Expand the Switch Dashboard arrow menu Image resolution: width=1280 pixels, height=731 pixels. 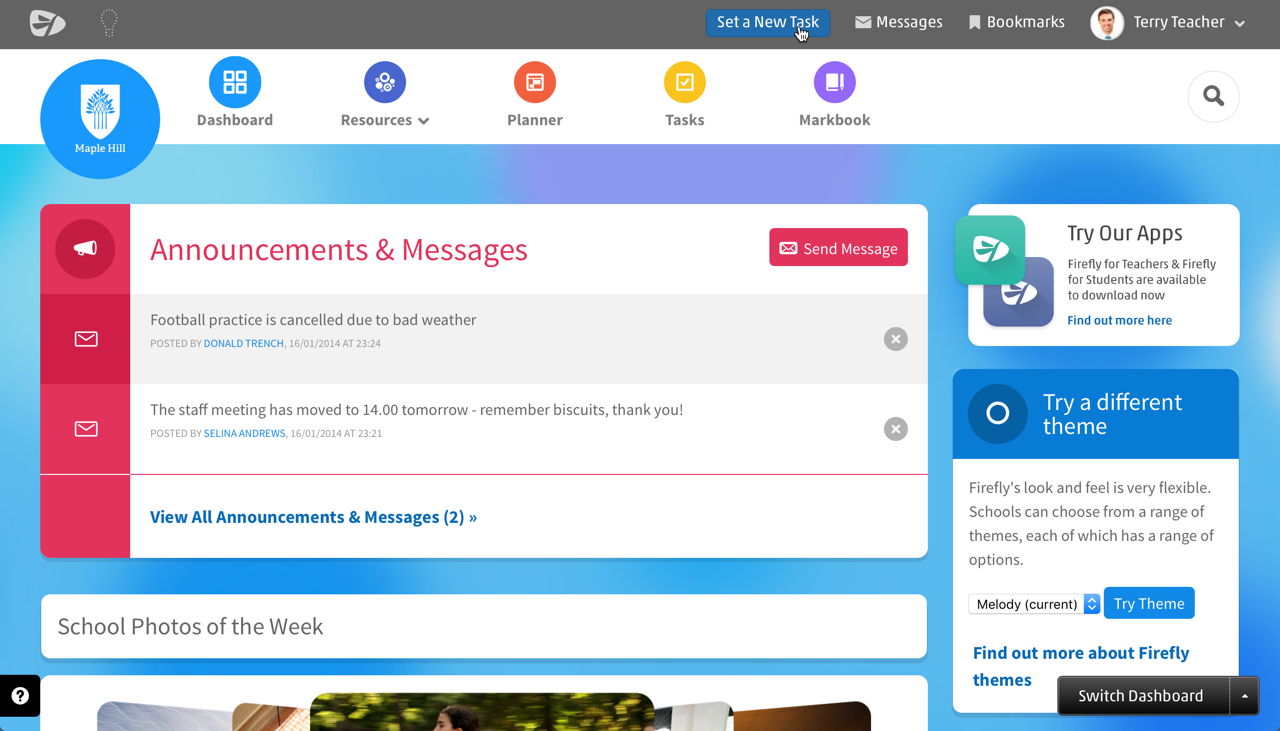coord(1245,696)
